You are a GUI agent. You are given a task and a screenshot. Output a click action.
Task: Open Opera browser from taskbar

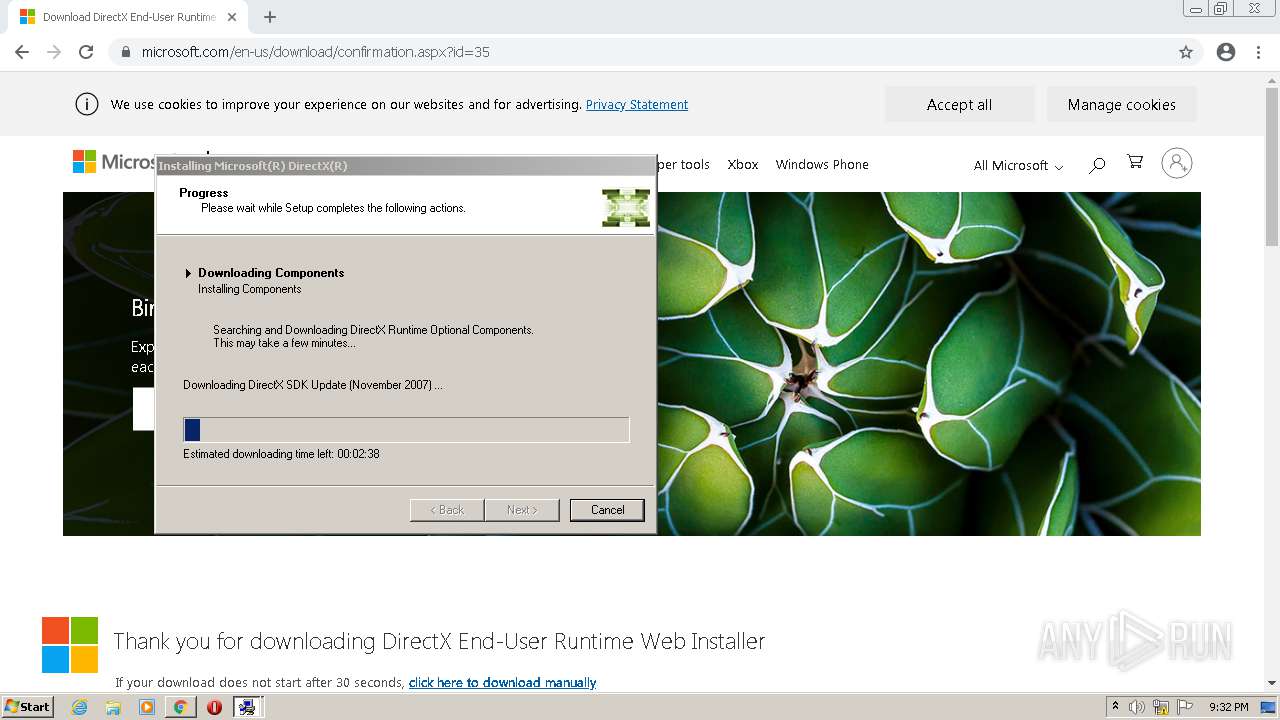tap(214, 707)
